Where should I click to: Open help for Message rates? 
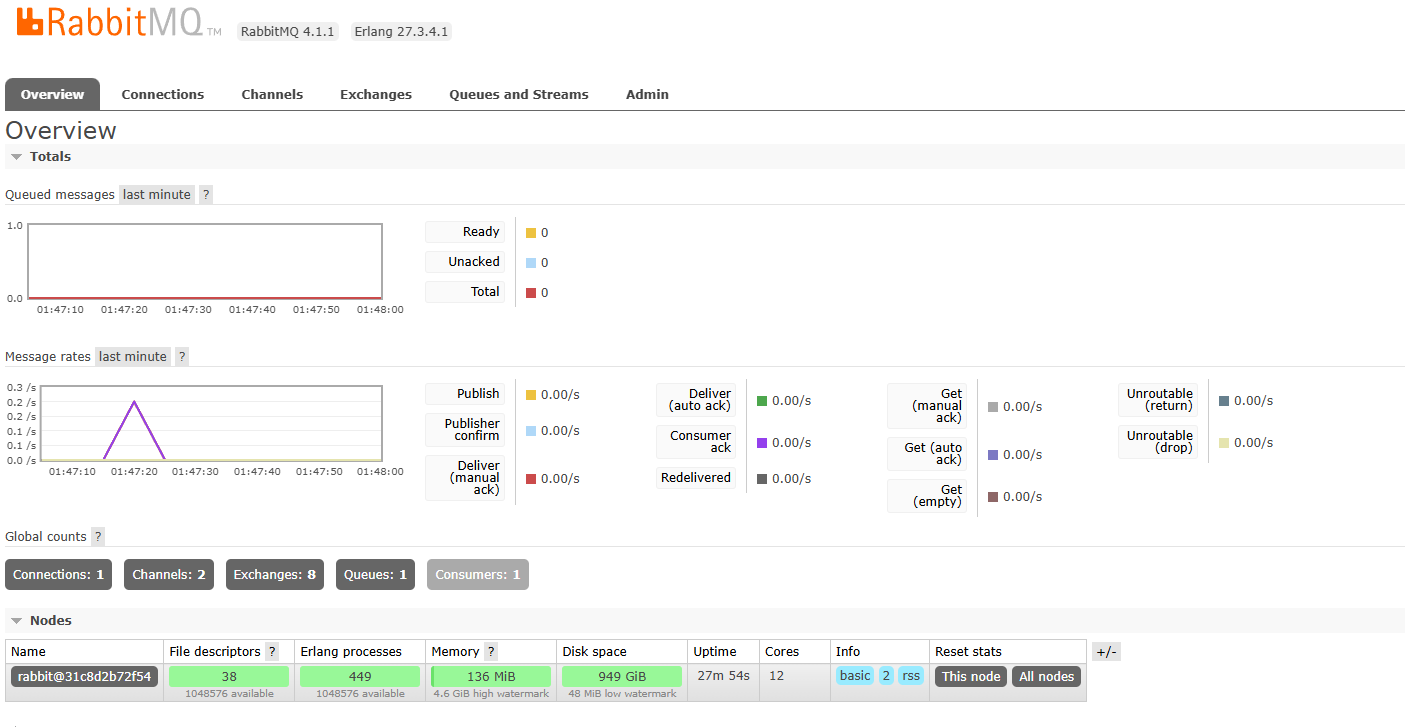tap(182, 357)
